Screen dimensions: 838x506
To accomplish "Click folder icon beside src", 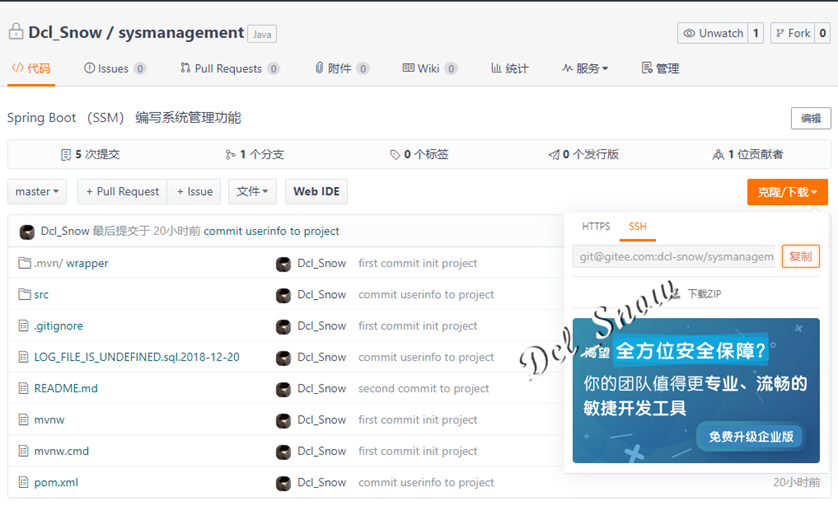I will coord(24,294).
